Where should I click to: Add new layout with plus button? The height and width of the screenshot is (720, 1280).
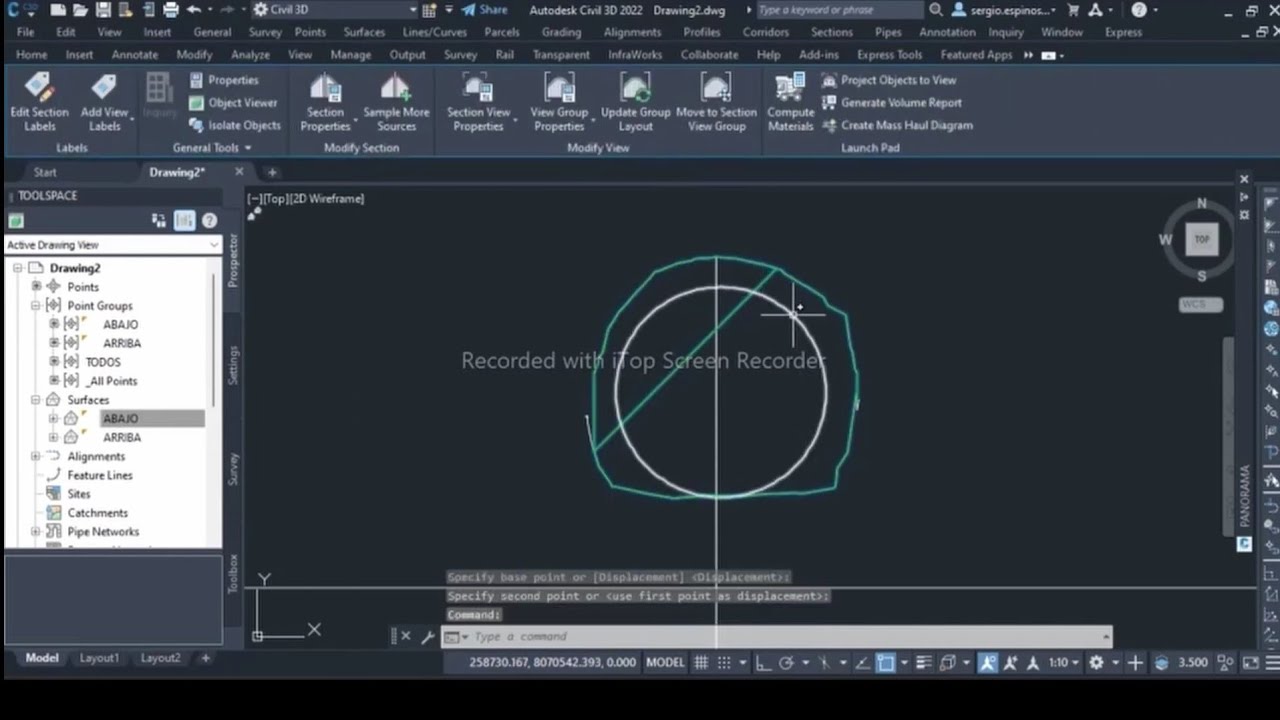(205, 658)
